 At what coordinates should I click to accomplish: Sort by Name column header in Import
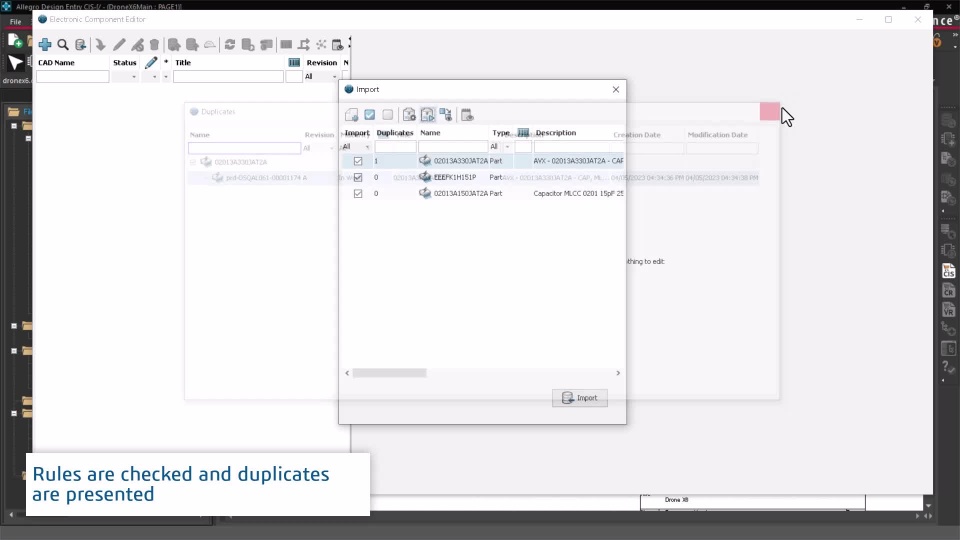[430, 132]
